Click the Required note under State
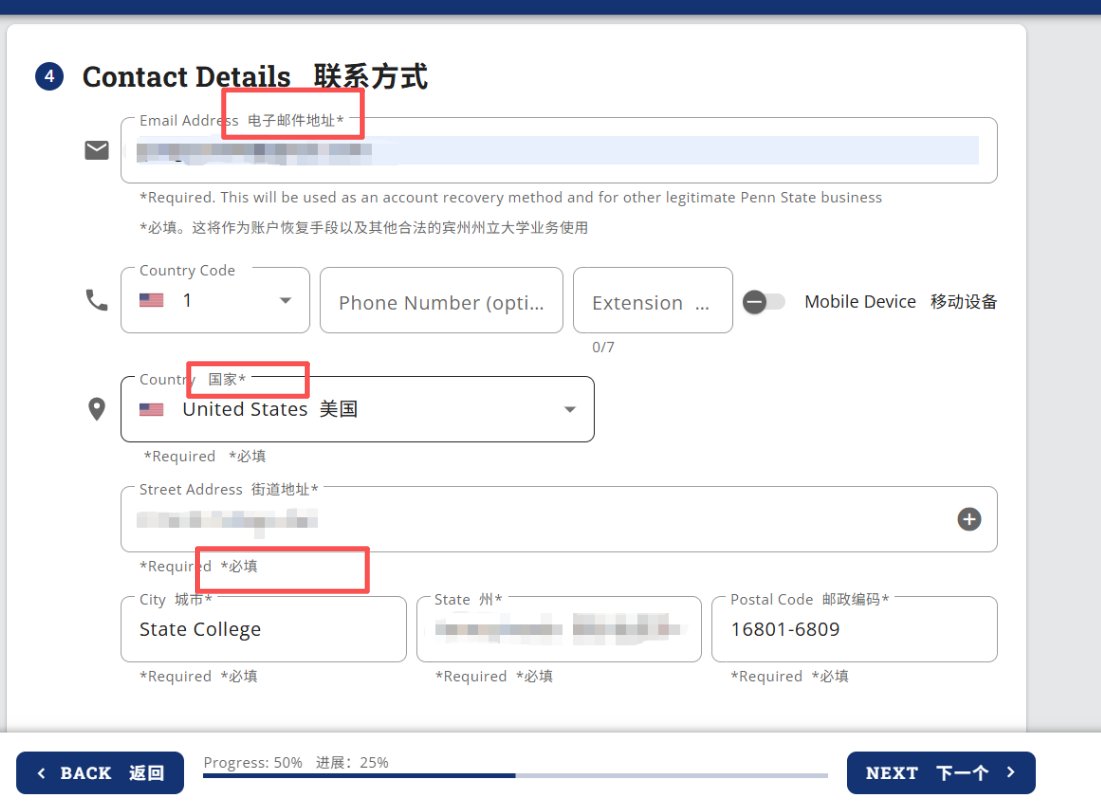The width and height of the screenshot is (1101, 811). tap(494, 676)
